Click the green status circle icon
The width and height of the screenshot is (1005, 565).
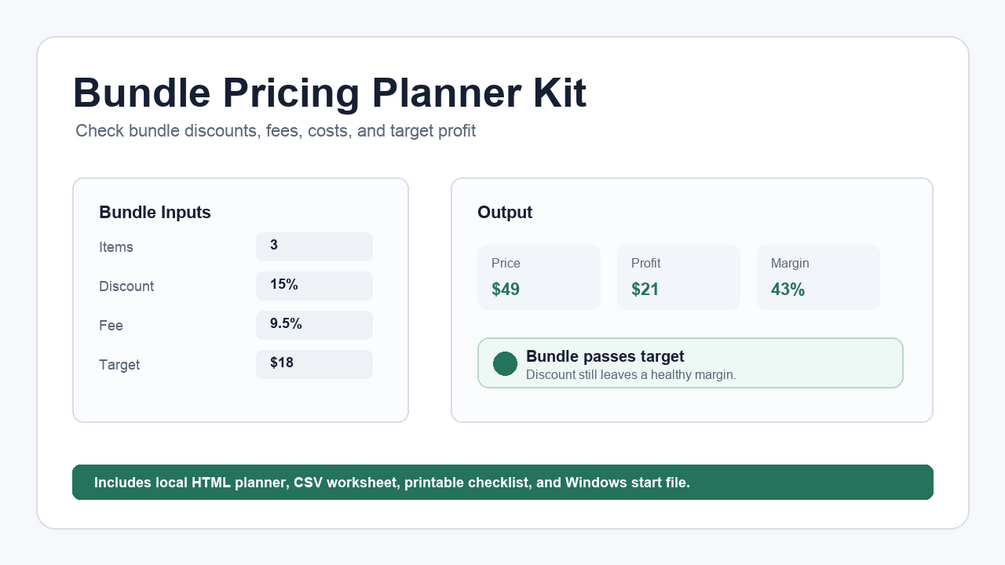(505, 364)
